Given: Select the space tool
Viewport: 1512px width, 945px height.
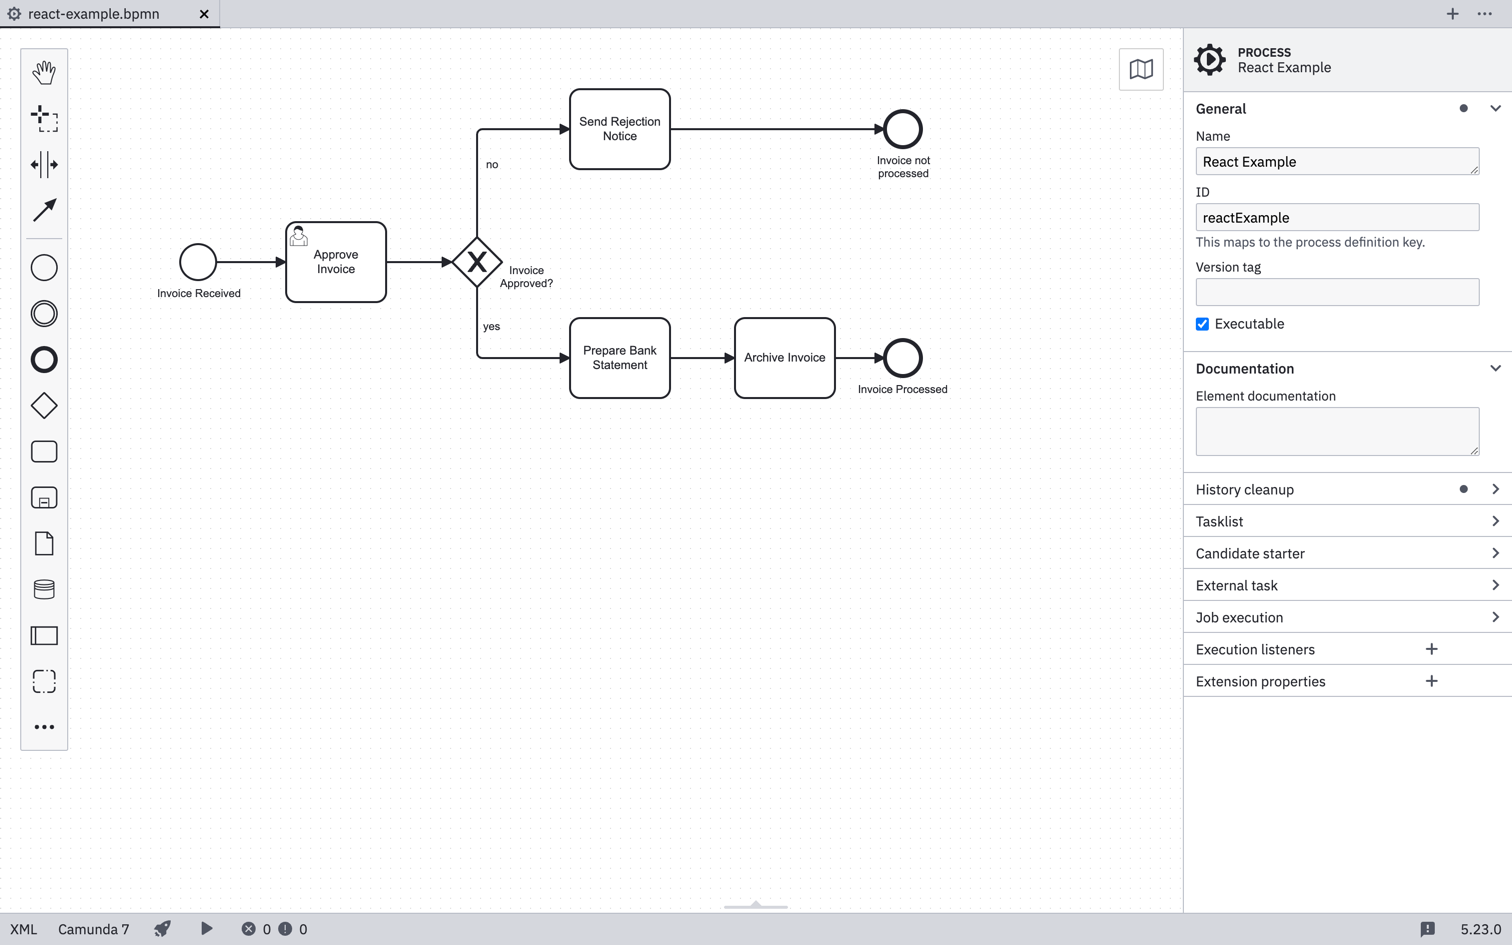Looking at the screenshot, I should click(44, 165).
